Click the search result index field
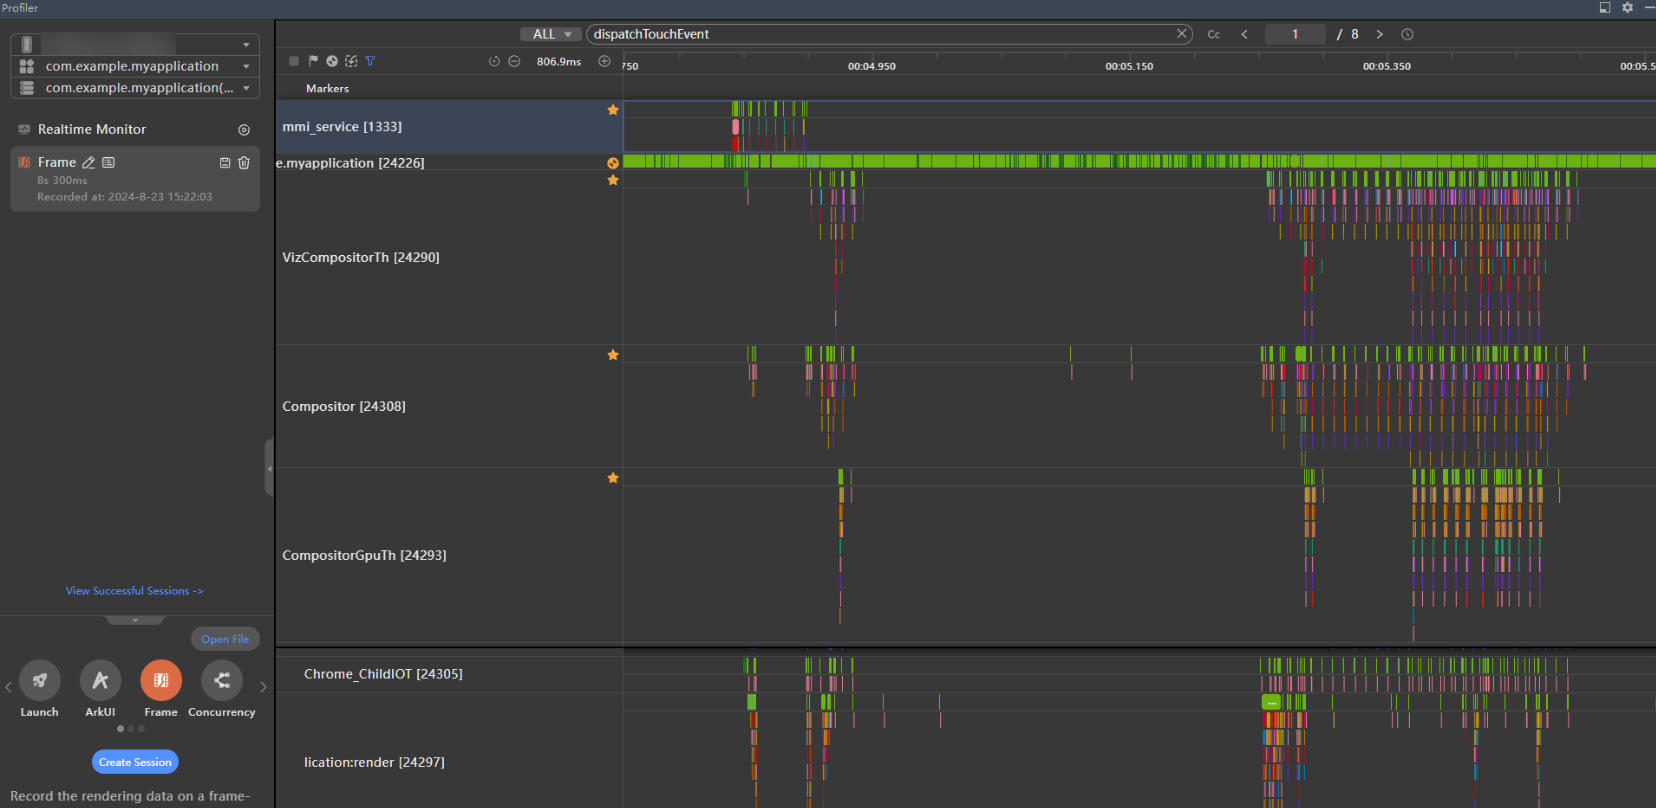 point(1295,34)
